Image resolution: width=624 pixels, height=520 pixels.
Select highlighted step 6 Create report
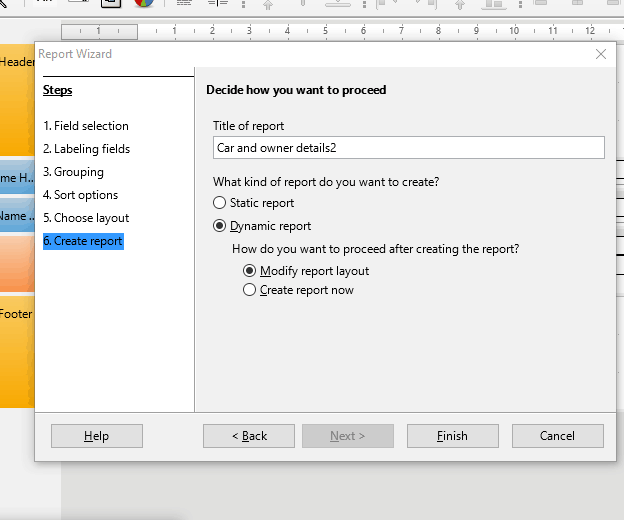[83, 241]
